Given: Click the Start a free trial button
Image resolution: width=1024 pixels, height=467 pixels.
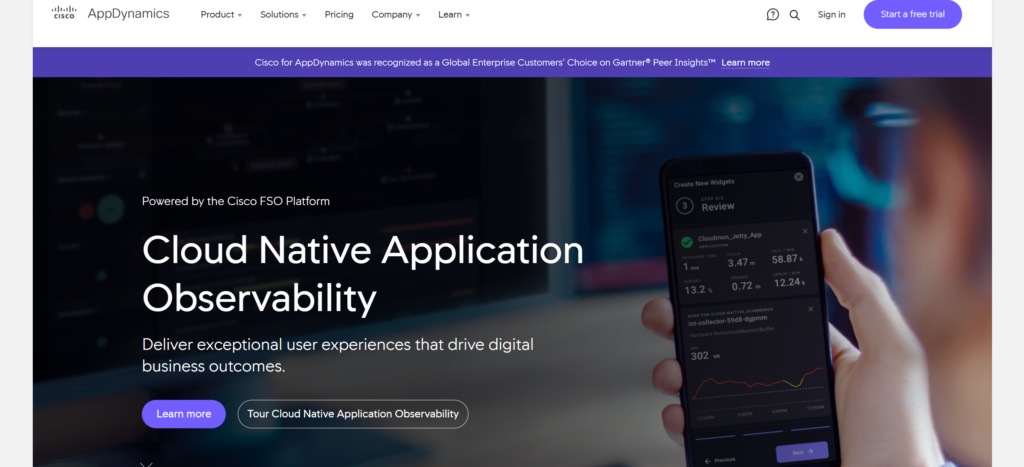Looking at the screenshot, I should [x=912, y=14].
